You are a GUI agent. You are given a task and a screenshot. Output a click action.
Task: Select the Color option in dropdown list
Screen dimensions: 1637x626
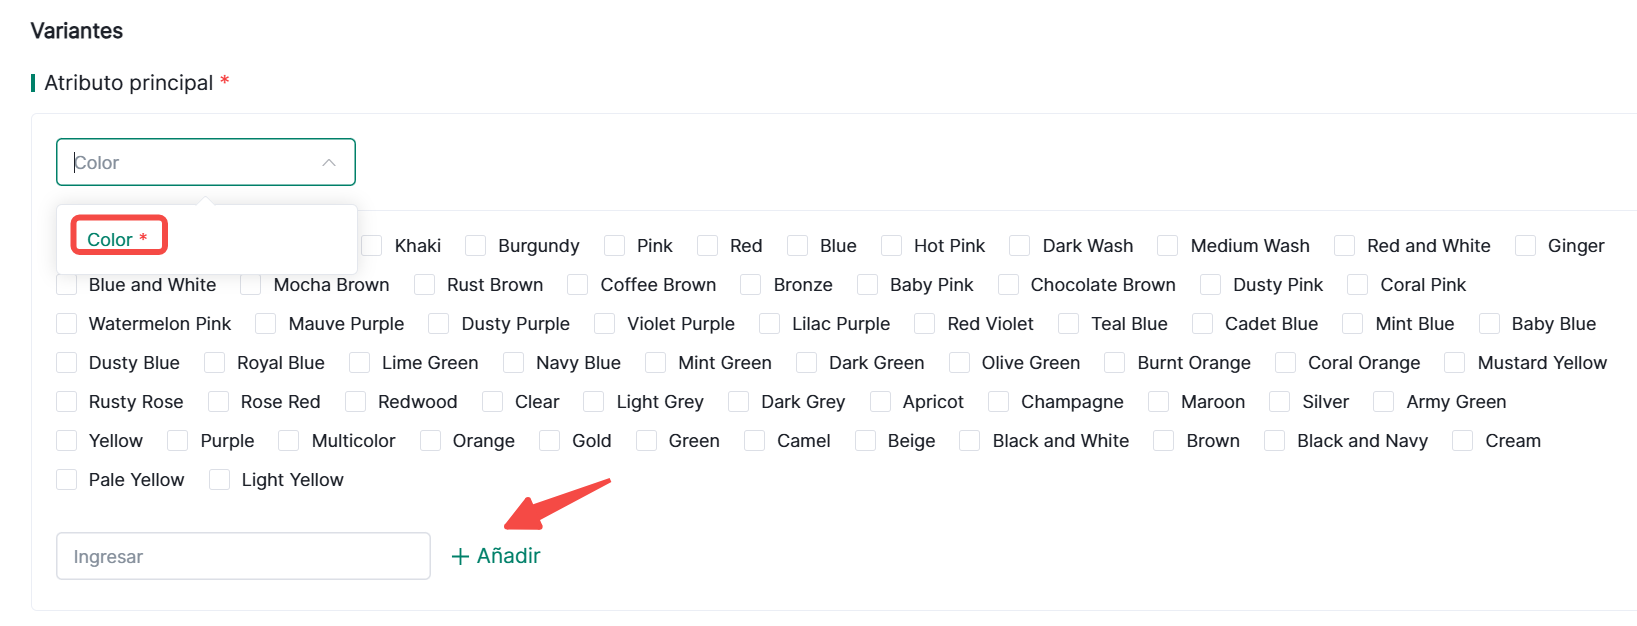110,240
